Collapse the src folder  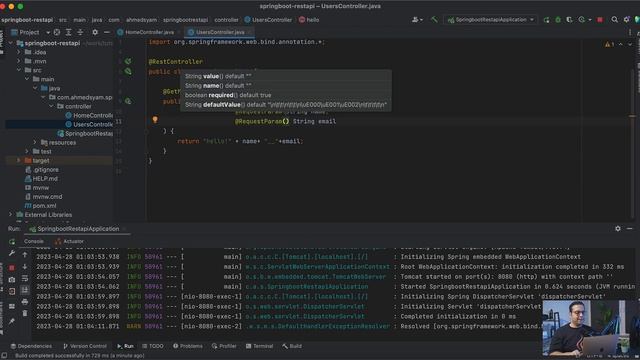[19, 70]
